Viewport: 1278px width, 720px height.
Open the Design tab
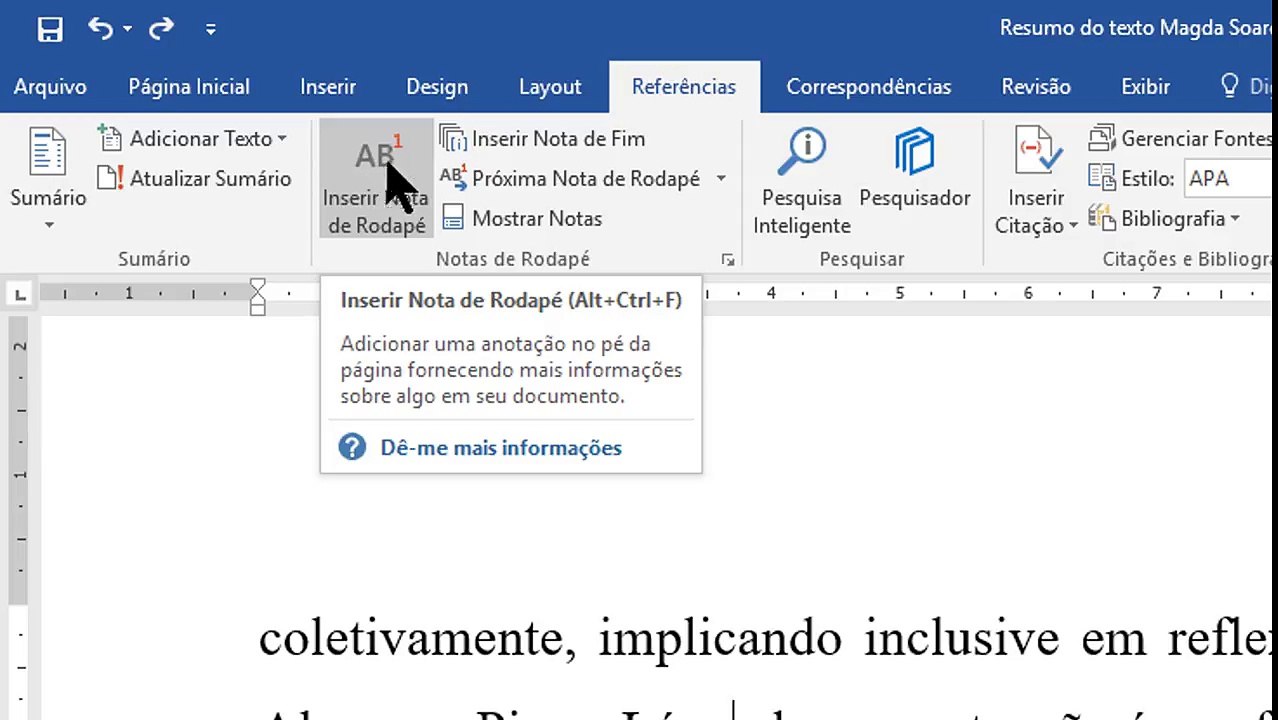point(437,87)
